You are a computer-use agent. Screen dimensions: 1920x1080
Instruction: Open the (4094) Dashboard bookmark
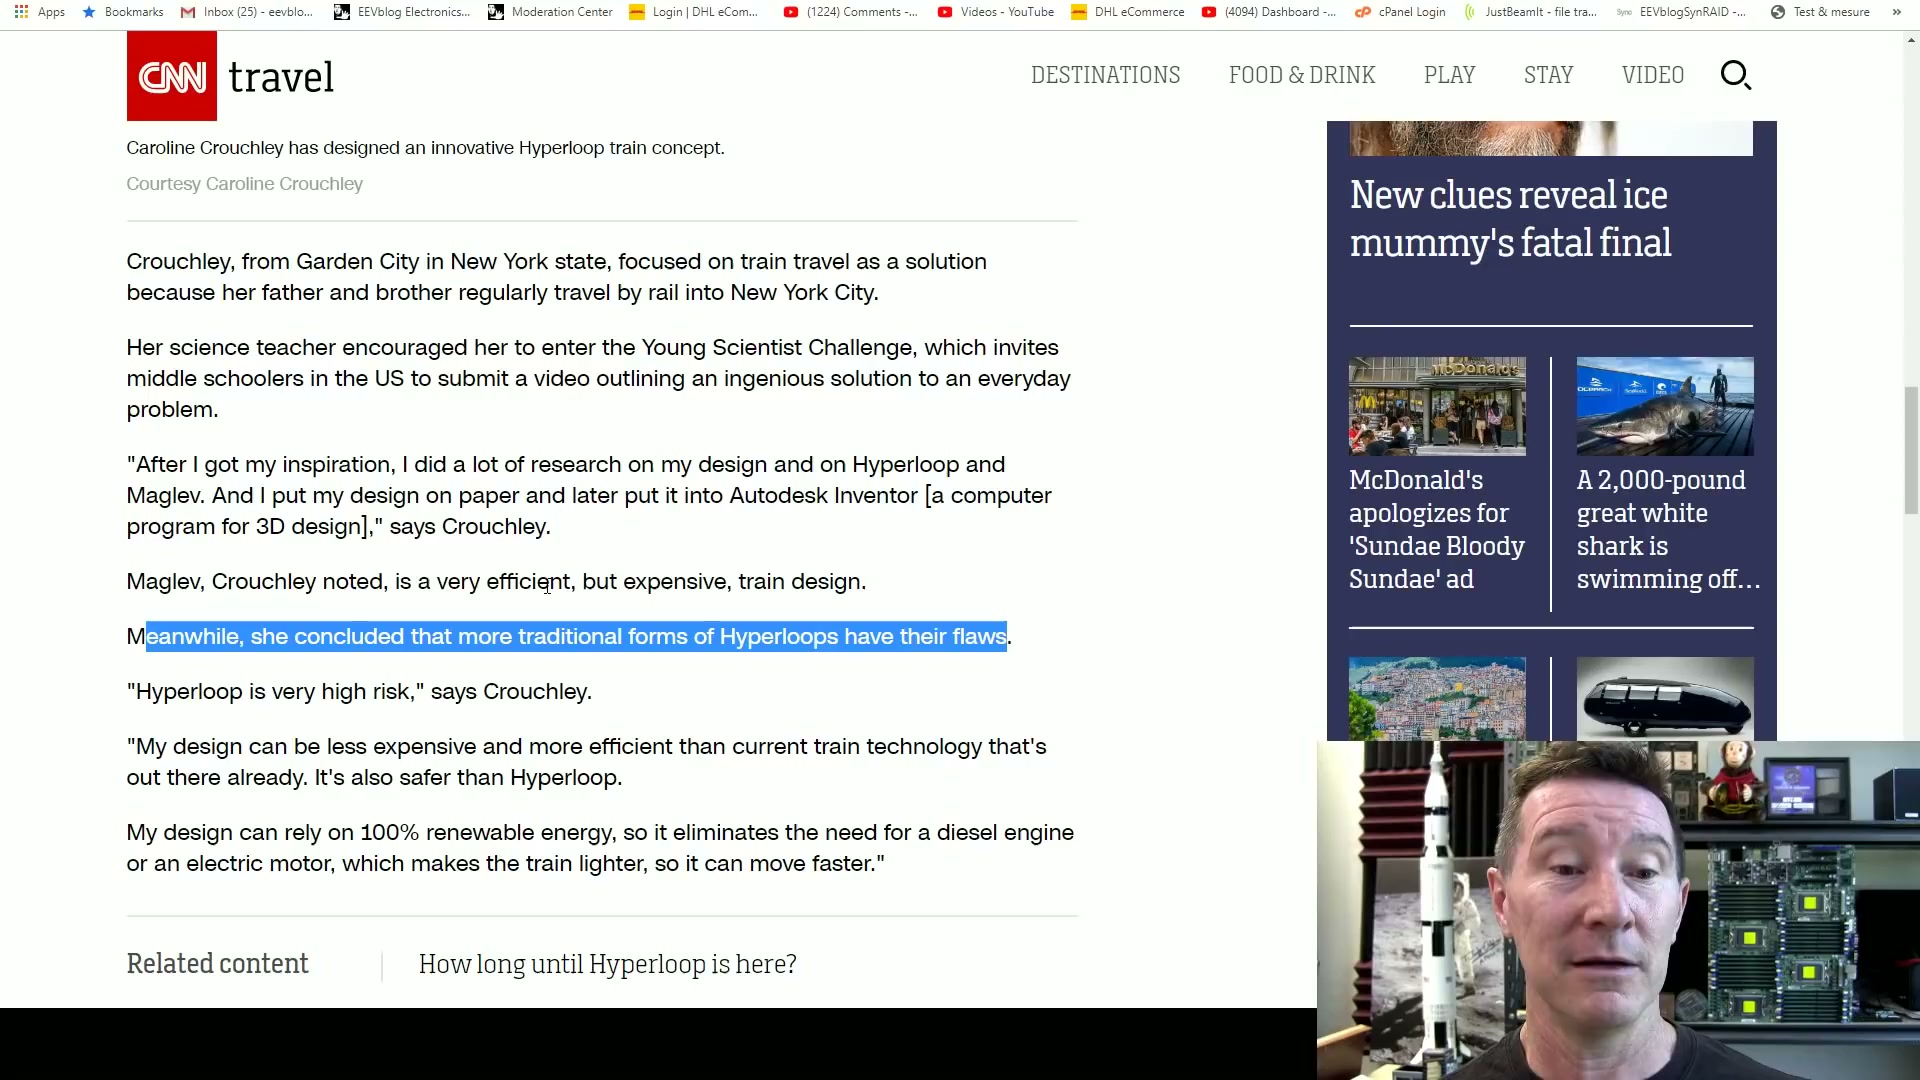point(1269,12)
